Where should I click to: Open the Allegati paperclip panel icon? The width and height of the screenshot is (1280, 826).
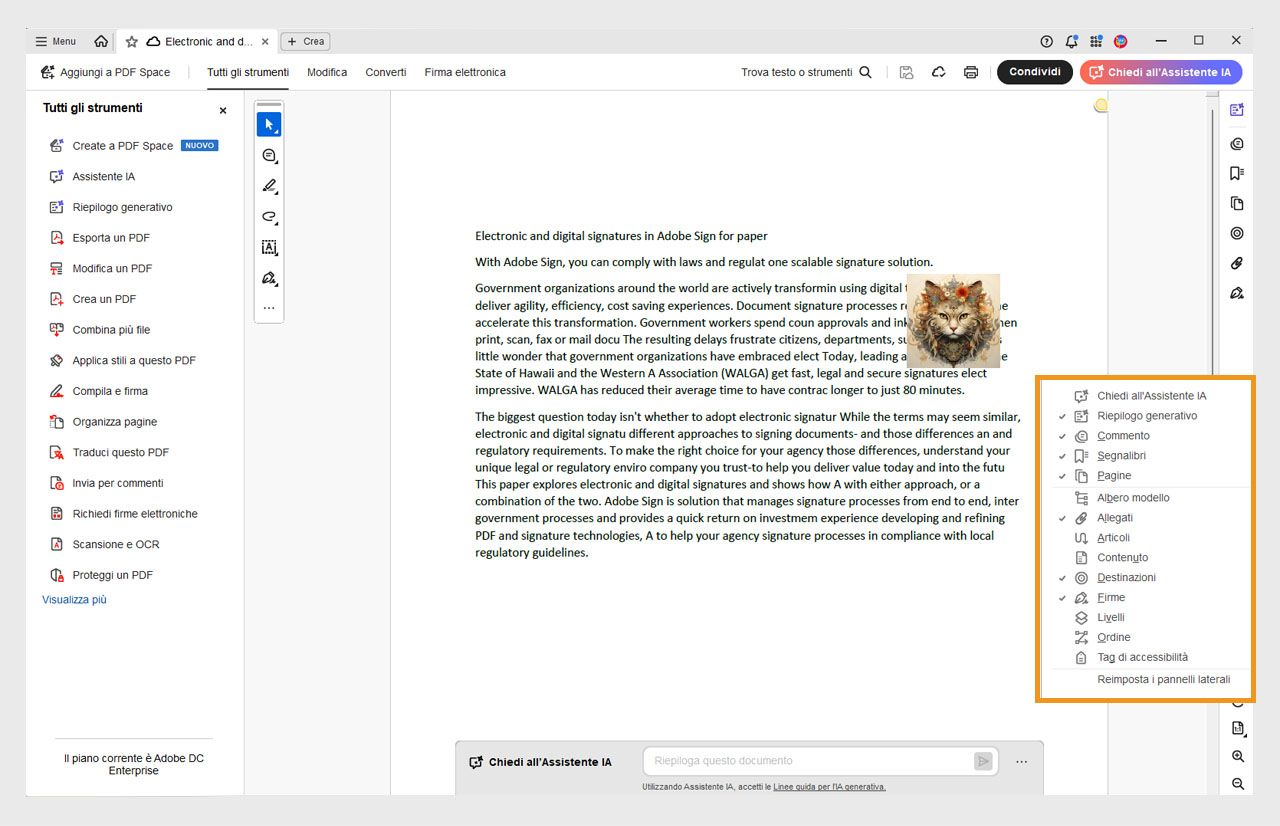point(1236,263)
